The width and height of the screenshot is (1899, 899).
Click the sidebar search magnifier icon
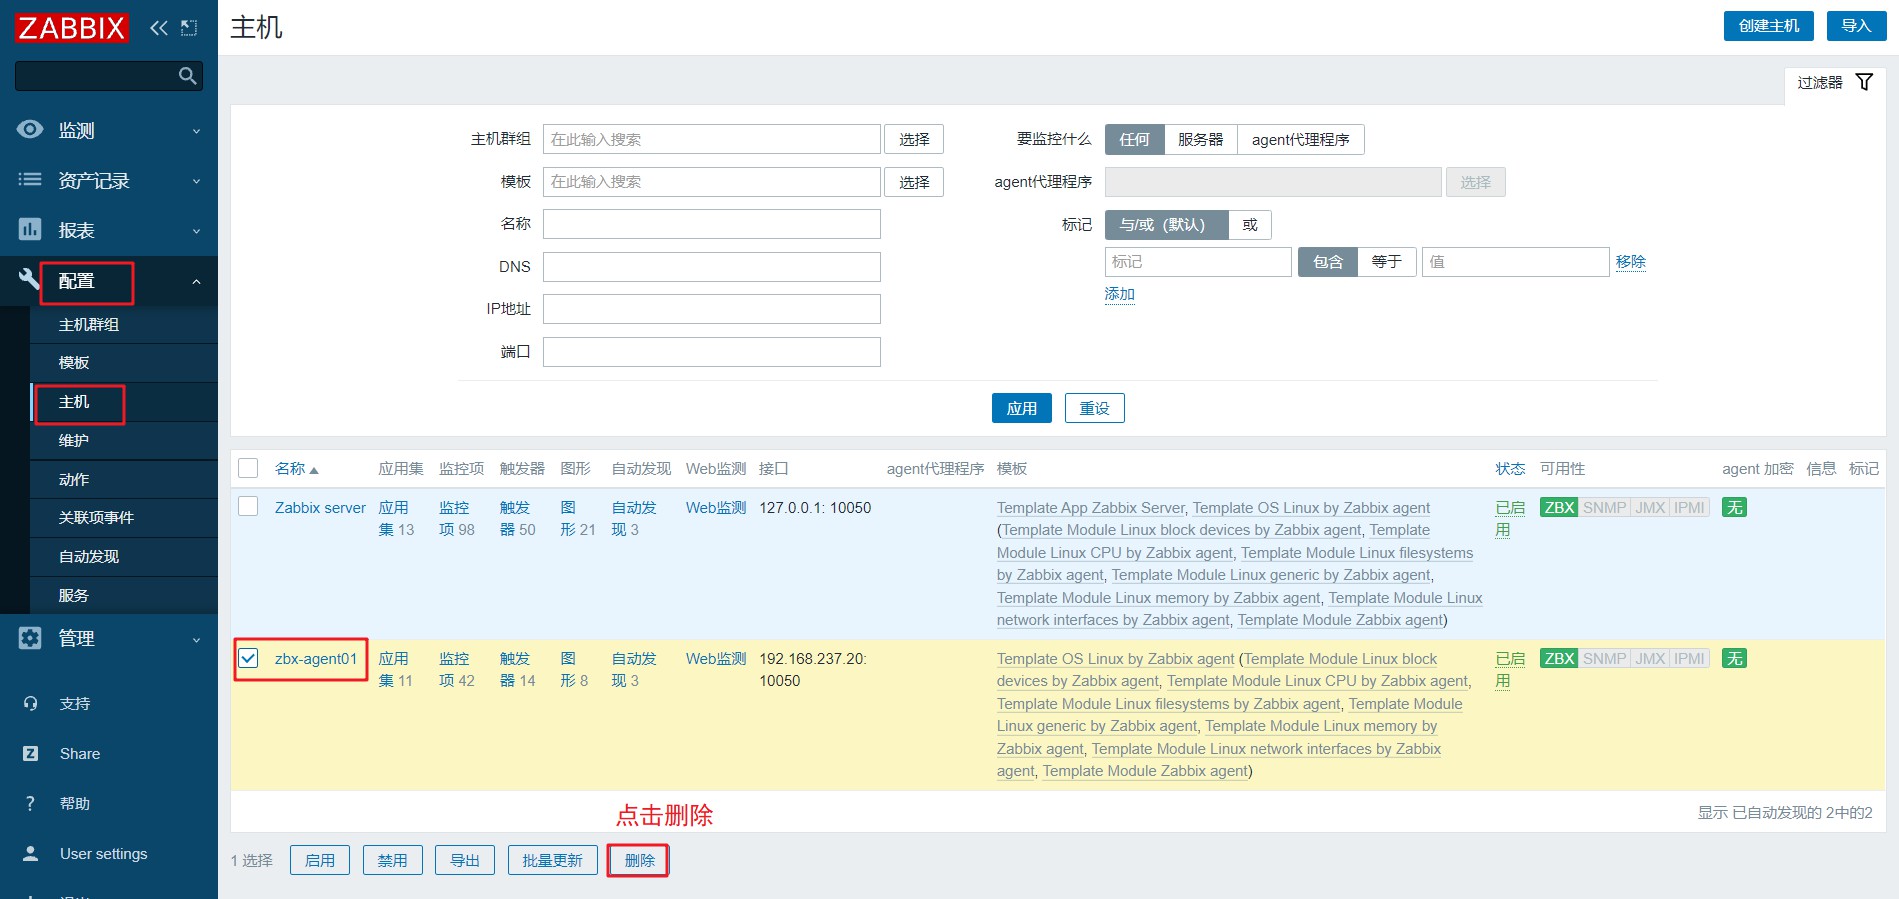tap(187, 76)
